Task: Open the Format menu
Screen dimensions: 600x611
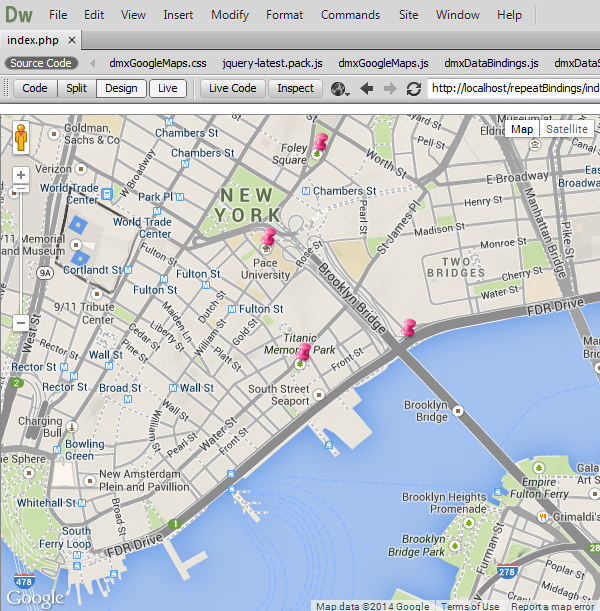Action: click(284, 15)
